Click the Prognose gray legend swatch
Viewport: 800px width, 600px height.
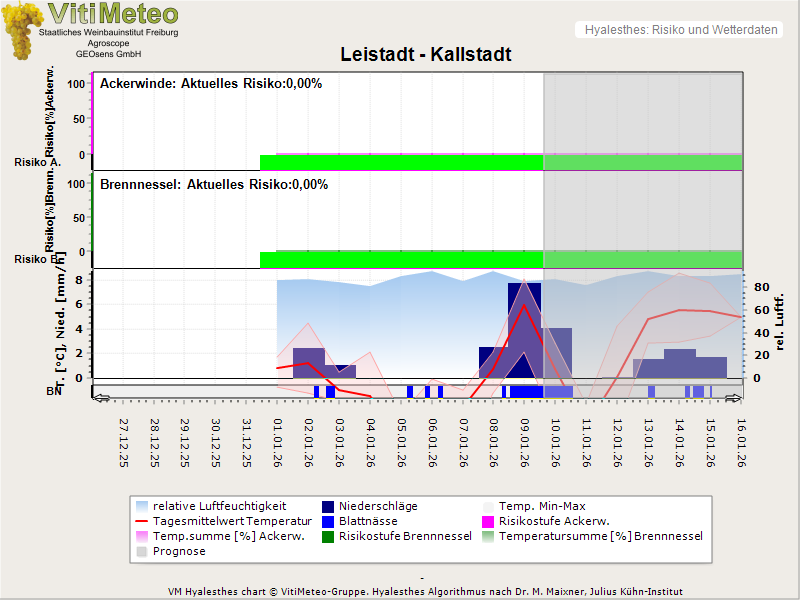point(143,551)
